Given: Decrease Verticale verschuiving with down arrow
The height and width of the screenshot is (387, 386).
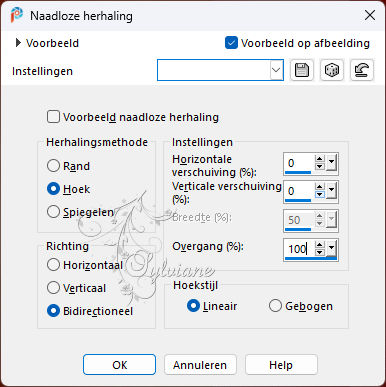Looking at the screenshot, I should (319, 195).
